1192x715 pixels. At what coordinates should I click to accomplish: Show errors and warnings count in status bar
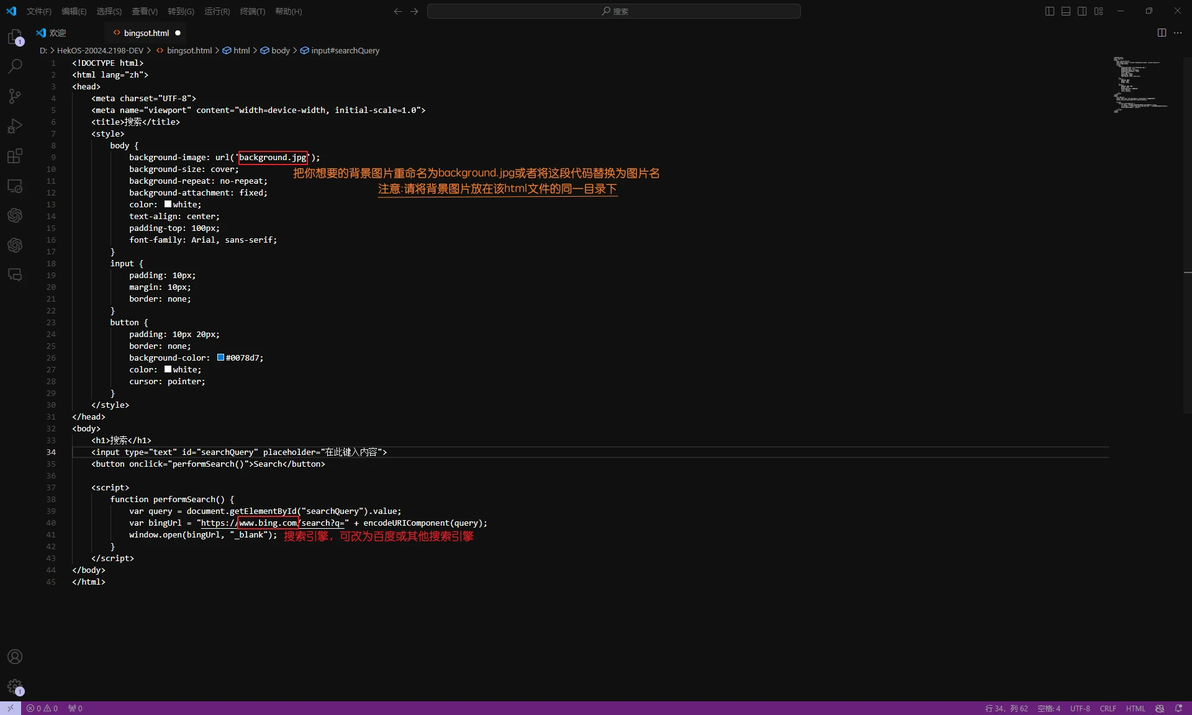click(x=42, y=708)
